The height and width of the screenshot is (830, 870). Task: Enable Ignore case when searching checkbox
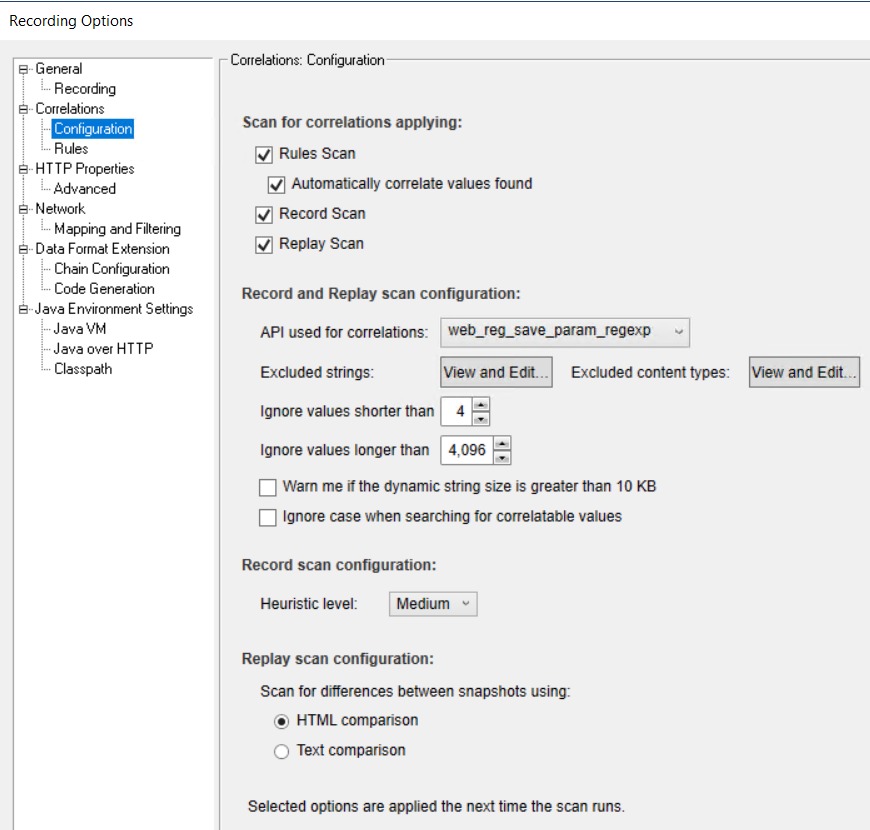click(267, 517)
